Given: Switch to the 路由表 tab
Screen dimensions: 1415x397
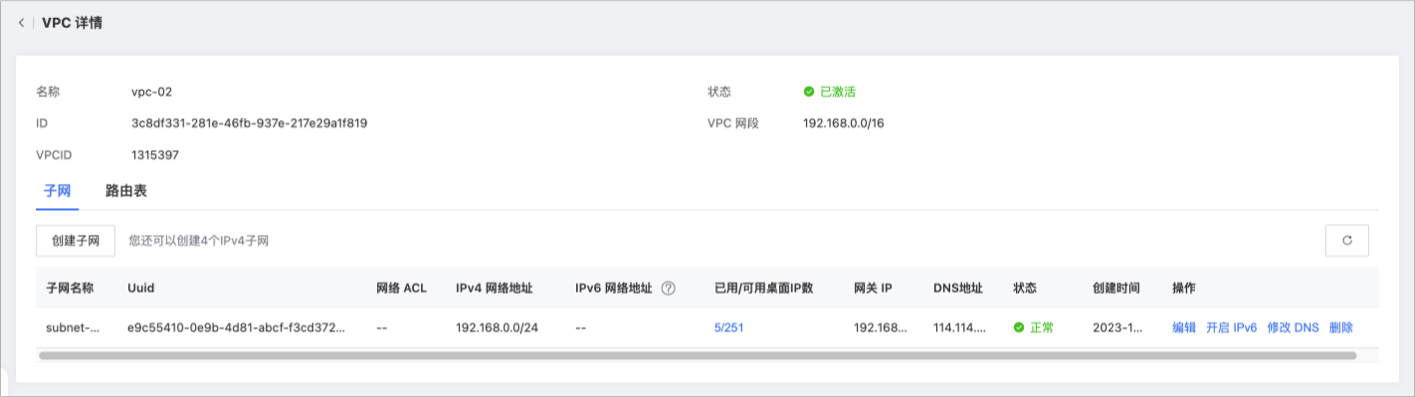Looking at the screenshot, I should 126,190.
